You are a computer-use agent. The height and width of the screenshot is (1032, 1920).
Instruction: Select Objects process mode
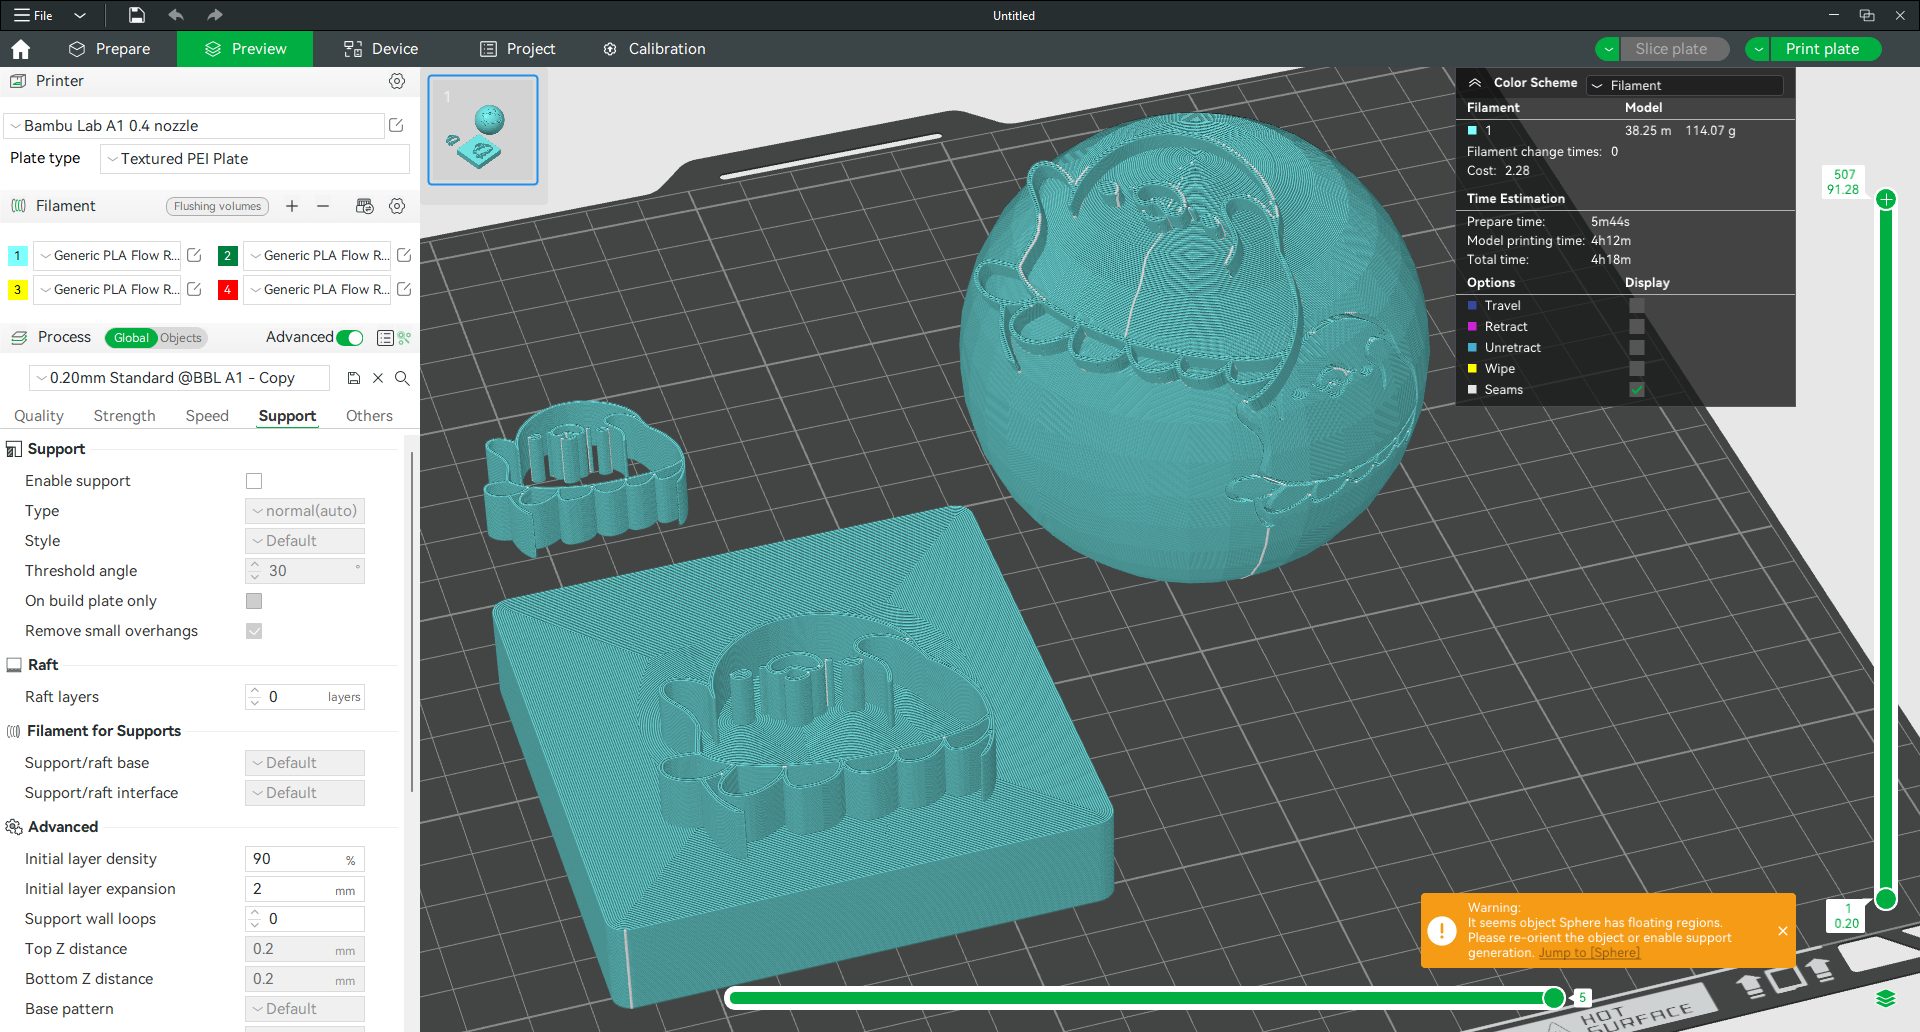(x=181, y=338)
